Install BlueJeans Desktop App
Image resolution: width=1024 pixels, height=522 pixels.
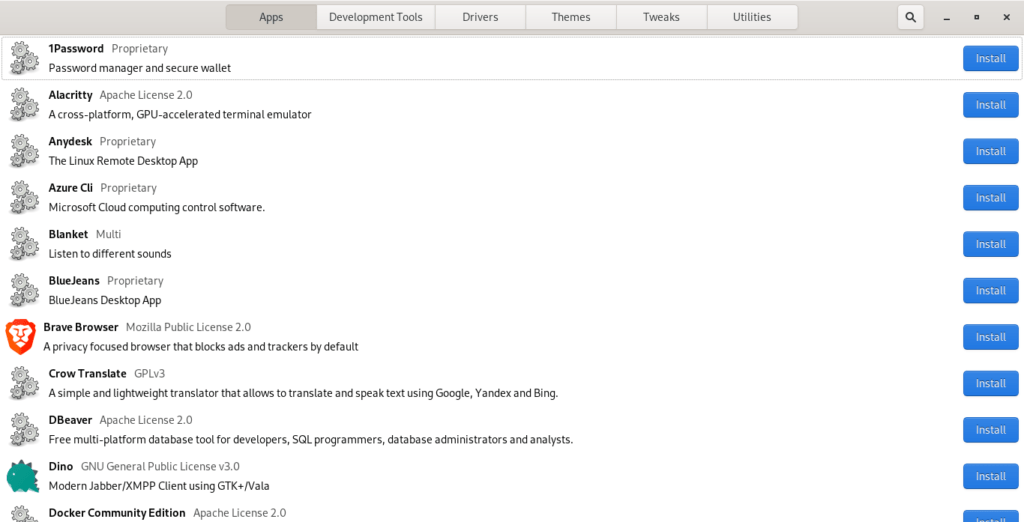(x=990, y=291)
